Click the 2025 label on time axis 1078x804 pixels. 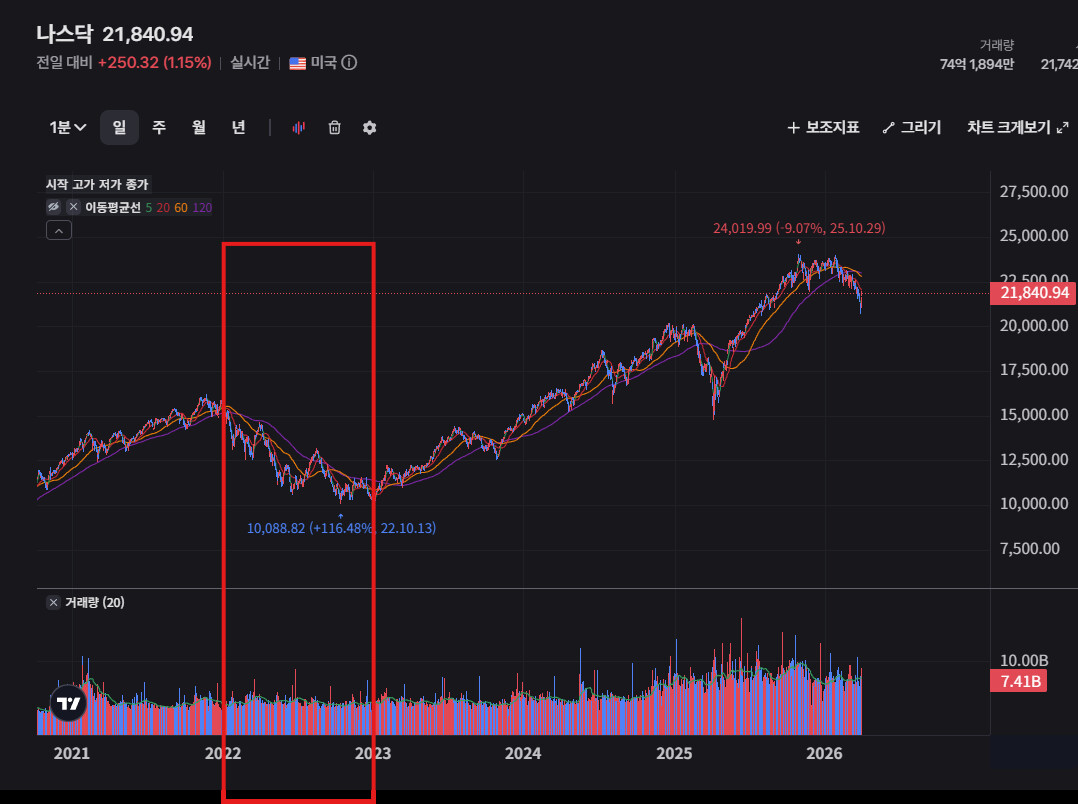click(x=674, y=754)
